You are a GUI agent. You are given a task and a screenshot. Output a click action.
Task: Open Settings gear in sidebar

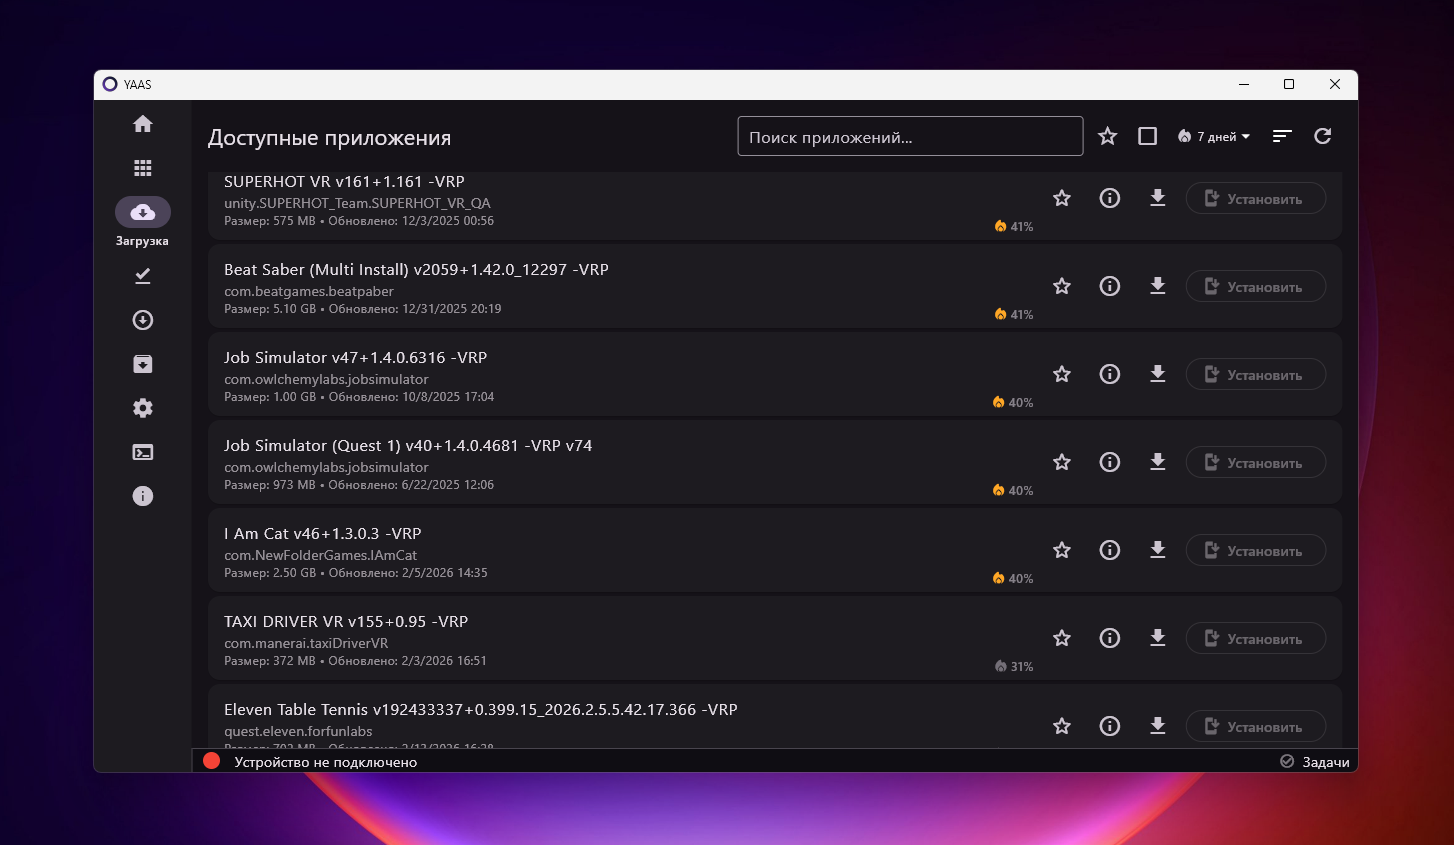point(143,408)
